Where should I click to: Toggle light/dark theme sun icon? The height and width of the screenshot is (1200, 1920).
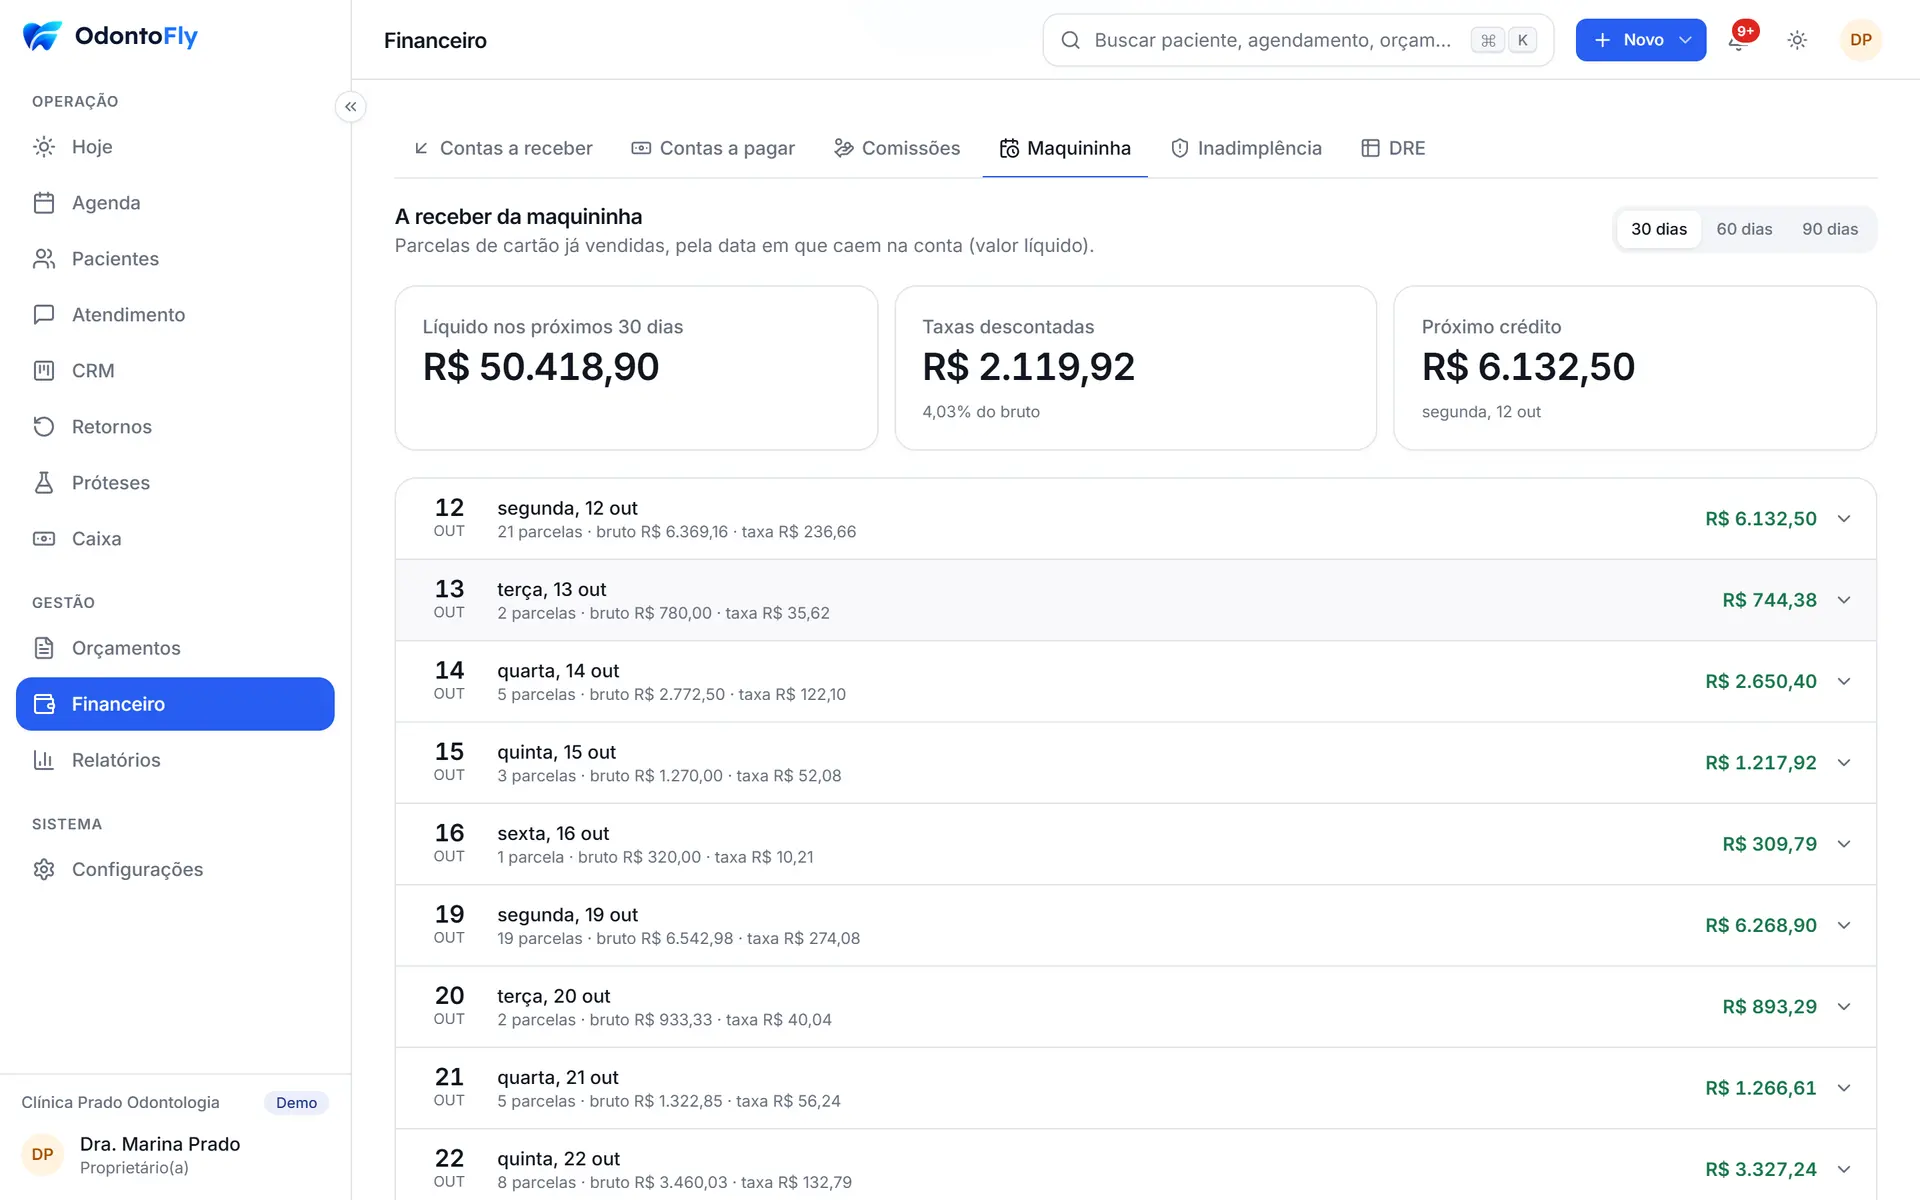pos(1797,40)
